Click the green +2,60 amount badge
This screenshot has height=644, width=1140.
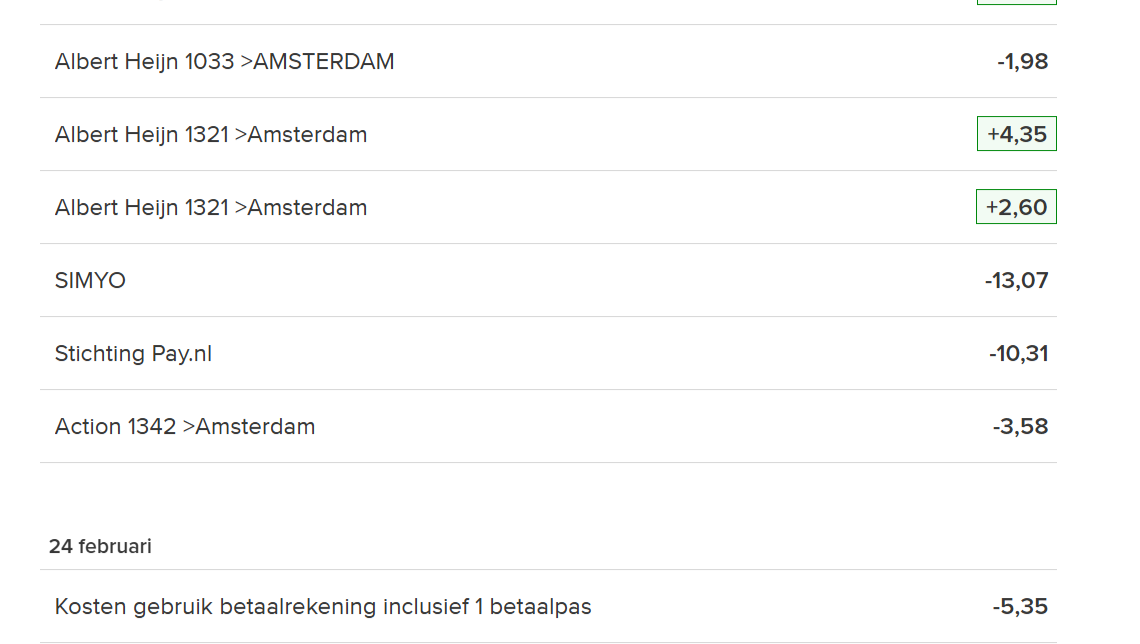click(x=1016, y=207)
